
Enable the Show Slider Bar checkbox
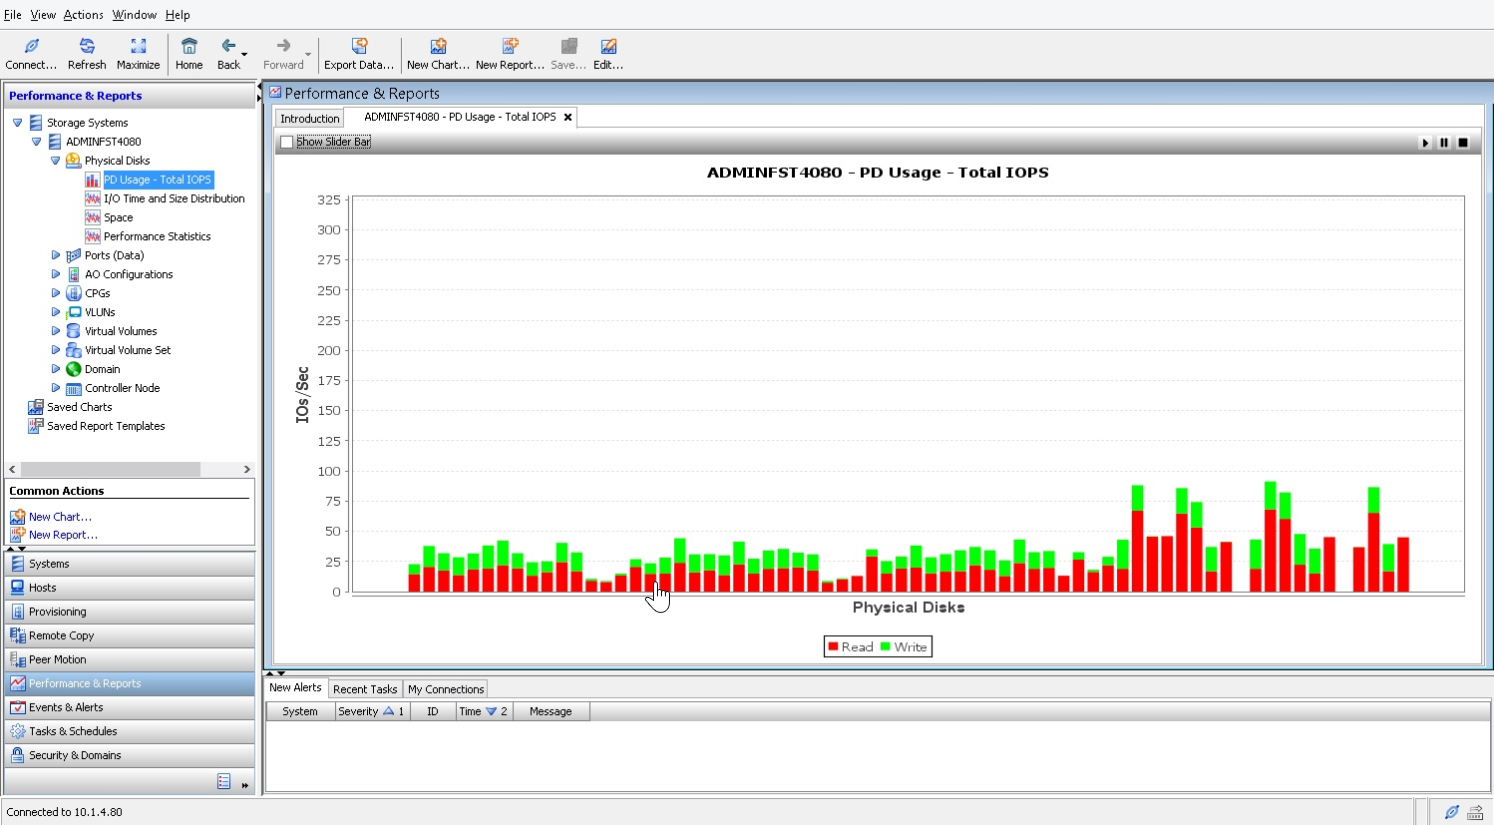[x=287, y=142]
